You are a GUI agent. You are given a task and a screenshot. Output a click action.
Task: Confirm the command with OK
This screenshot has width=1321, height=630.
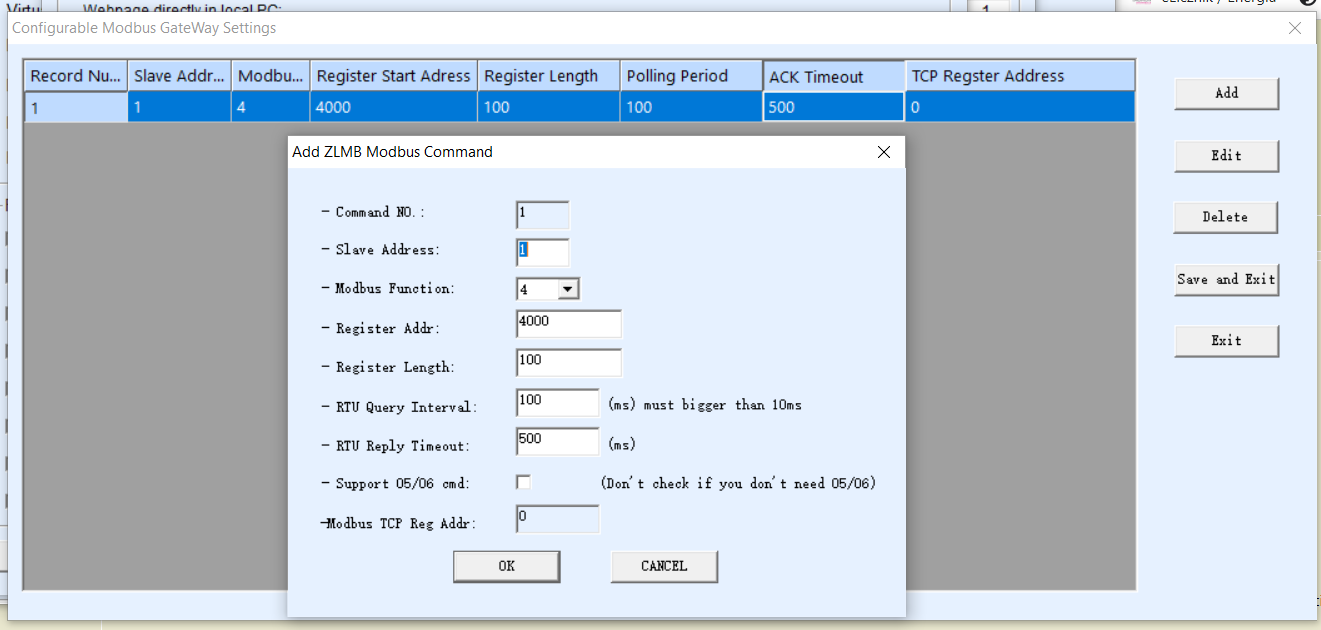point(506,566)
